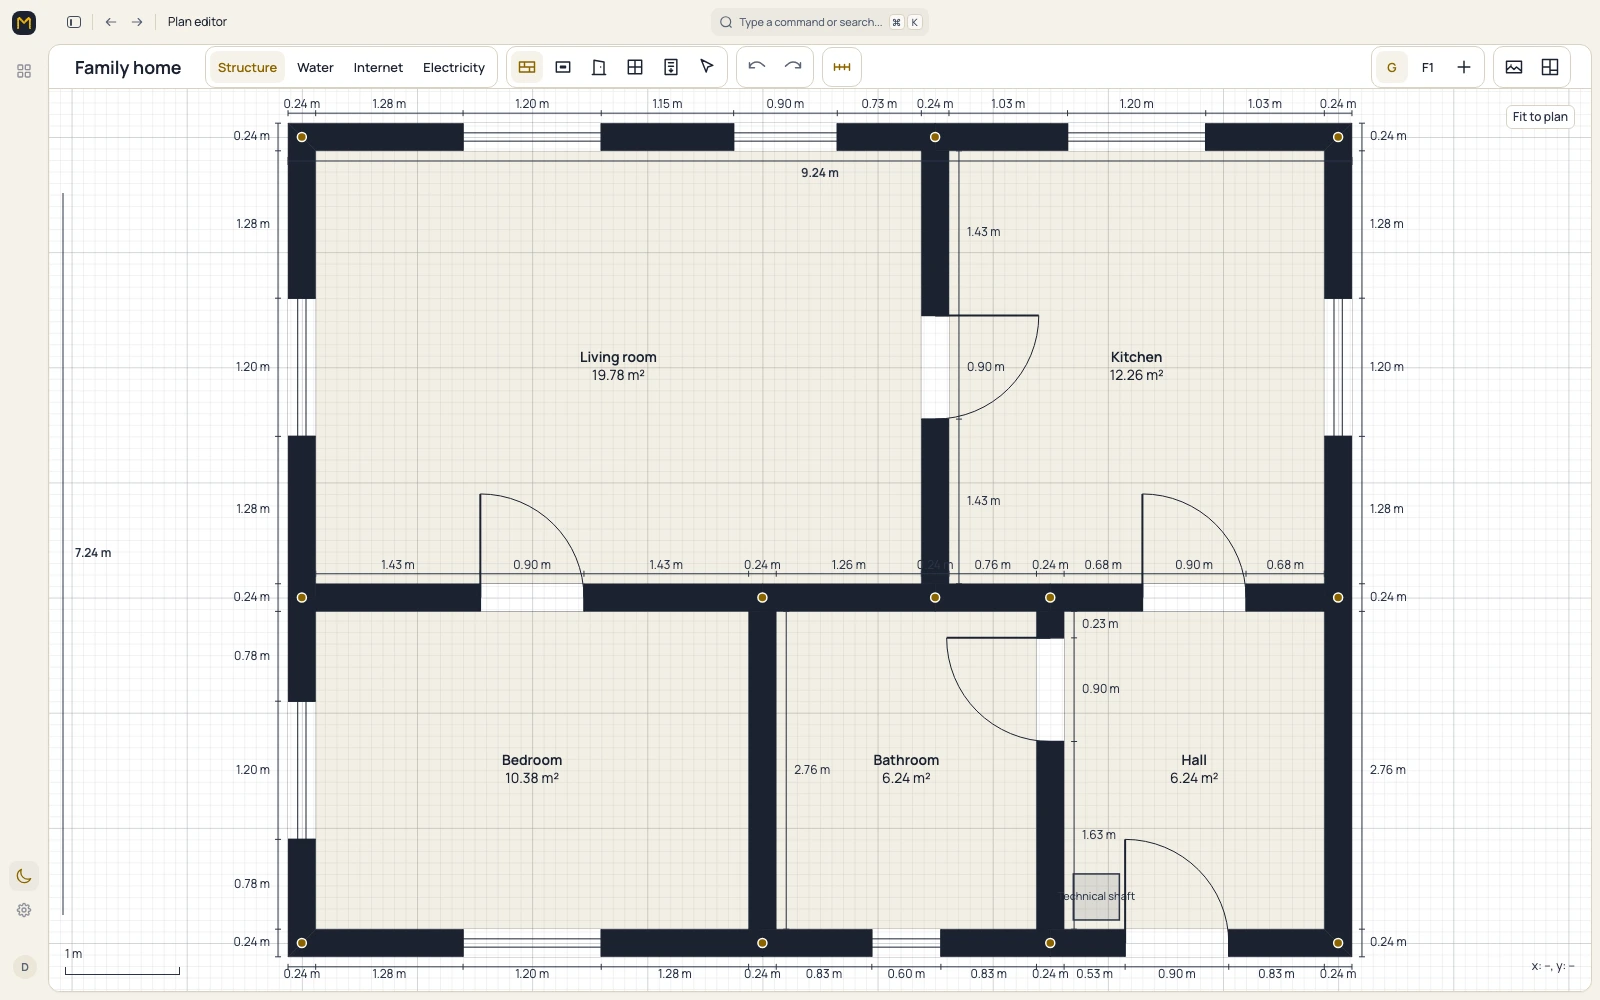Click the 9.24 m overall width dimension
Viewport: 1600px width, 1000px height.
pos(820,173)
